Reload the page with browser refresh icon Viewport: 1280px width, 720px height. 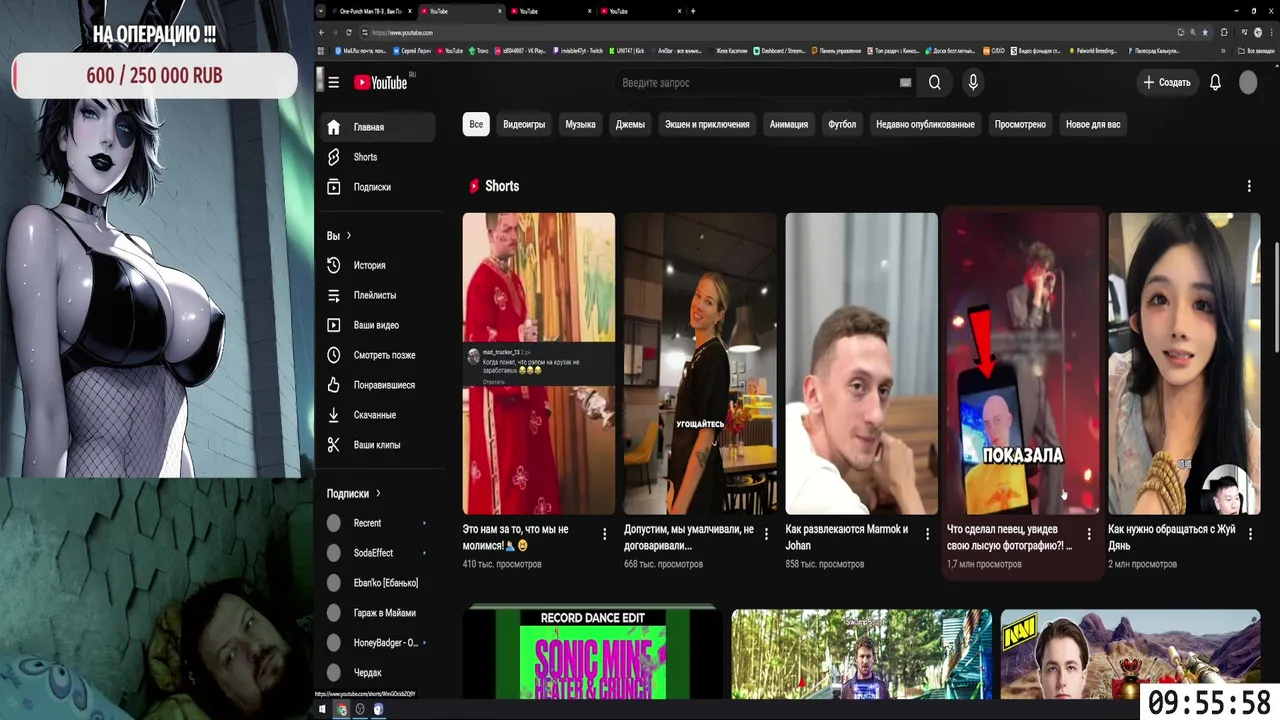348,32
